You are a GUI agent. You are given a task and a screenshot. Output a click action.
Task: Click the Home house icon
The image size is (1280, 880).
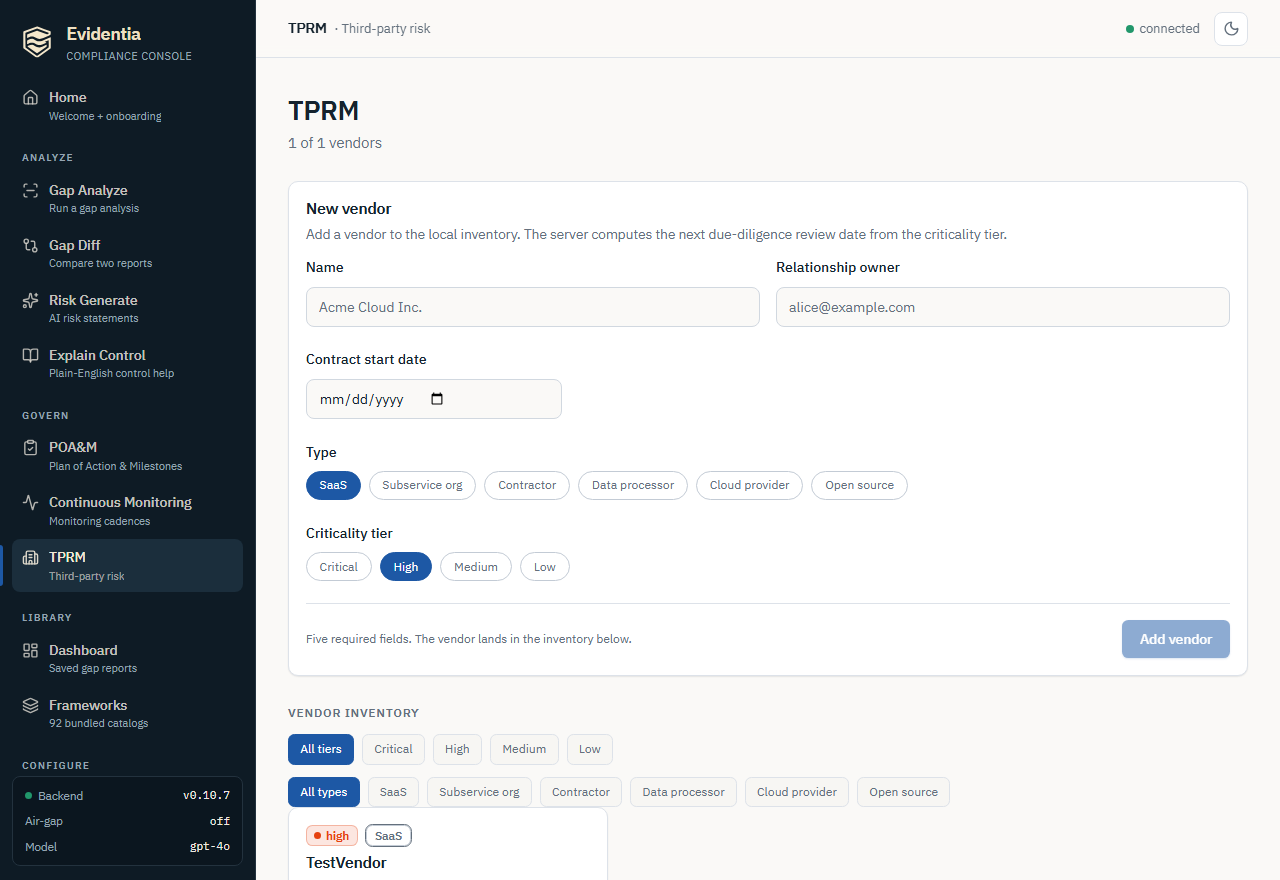point(30,97)
